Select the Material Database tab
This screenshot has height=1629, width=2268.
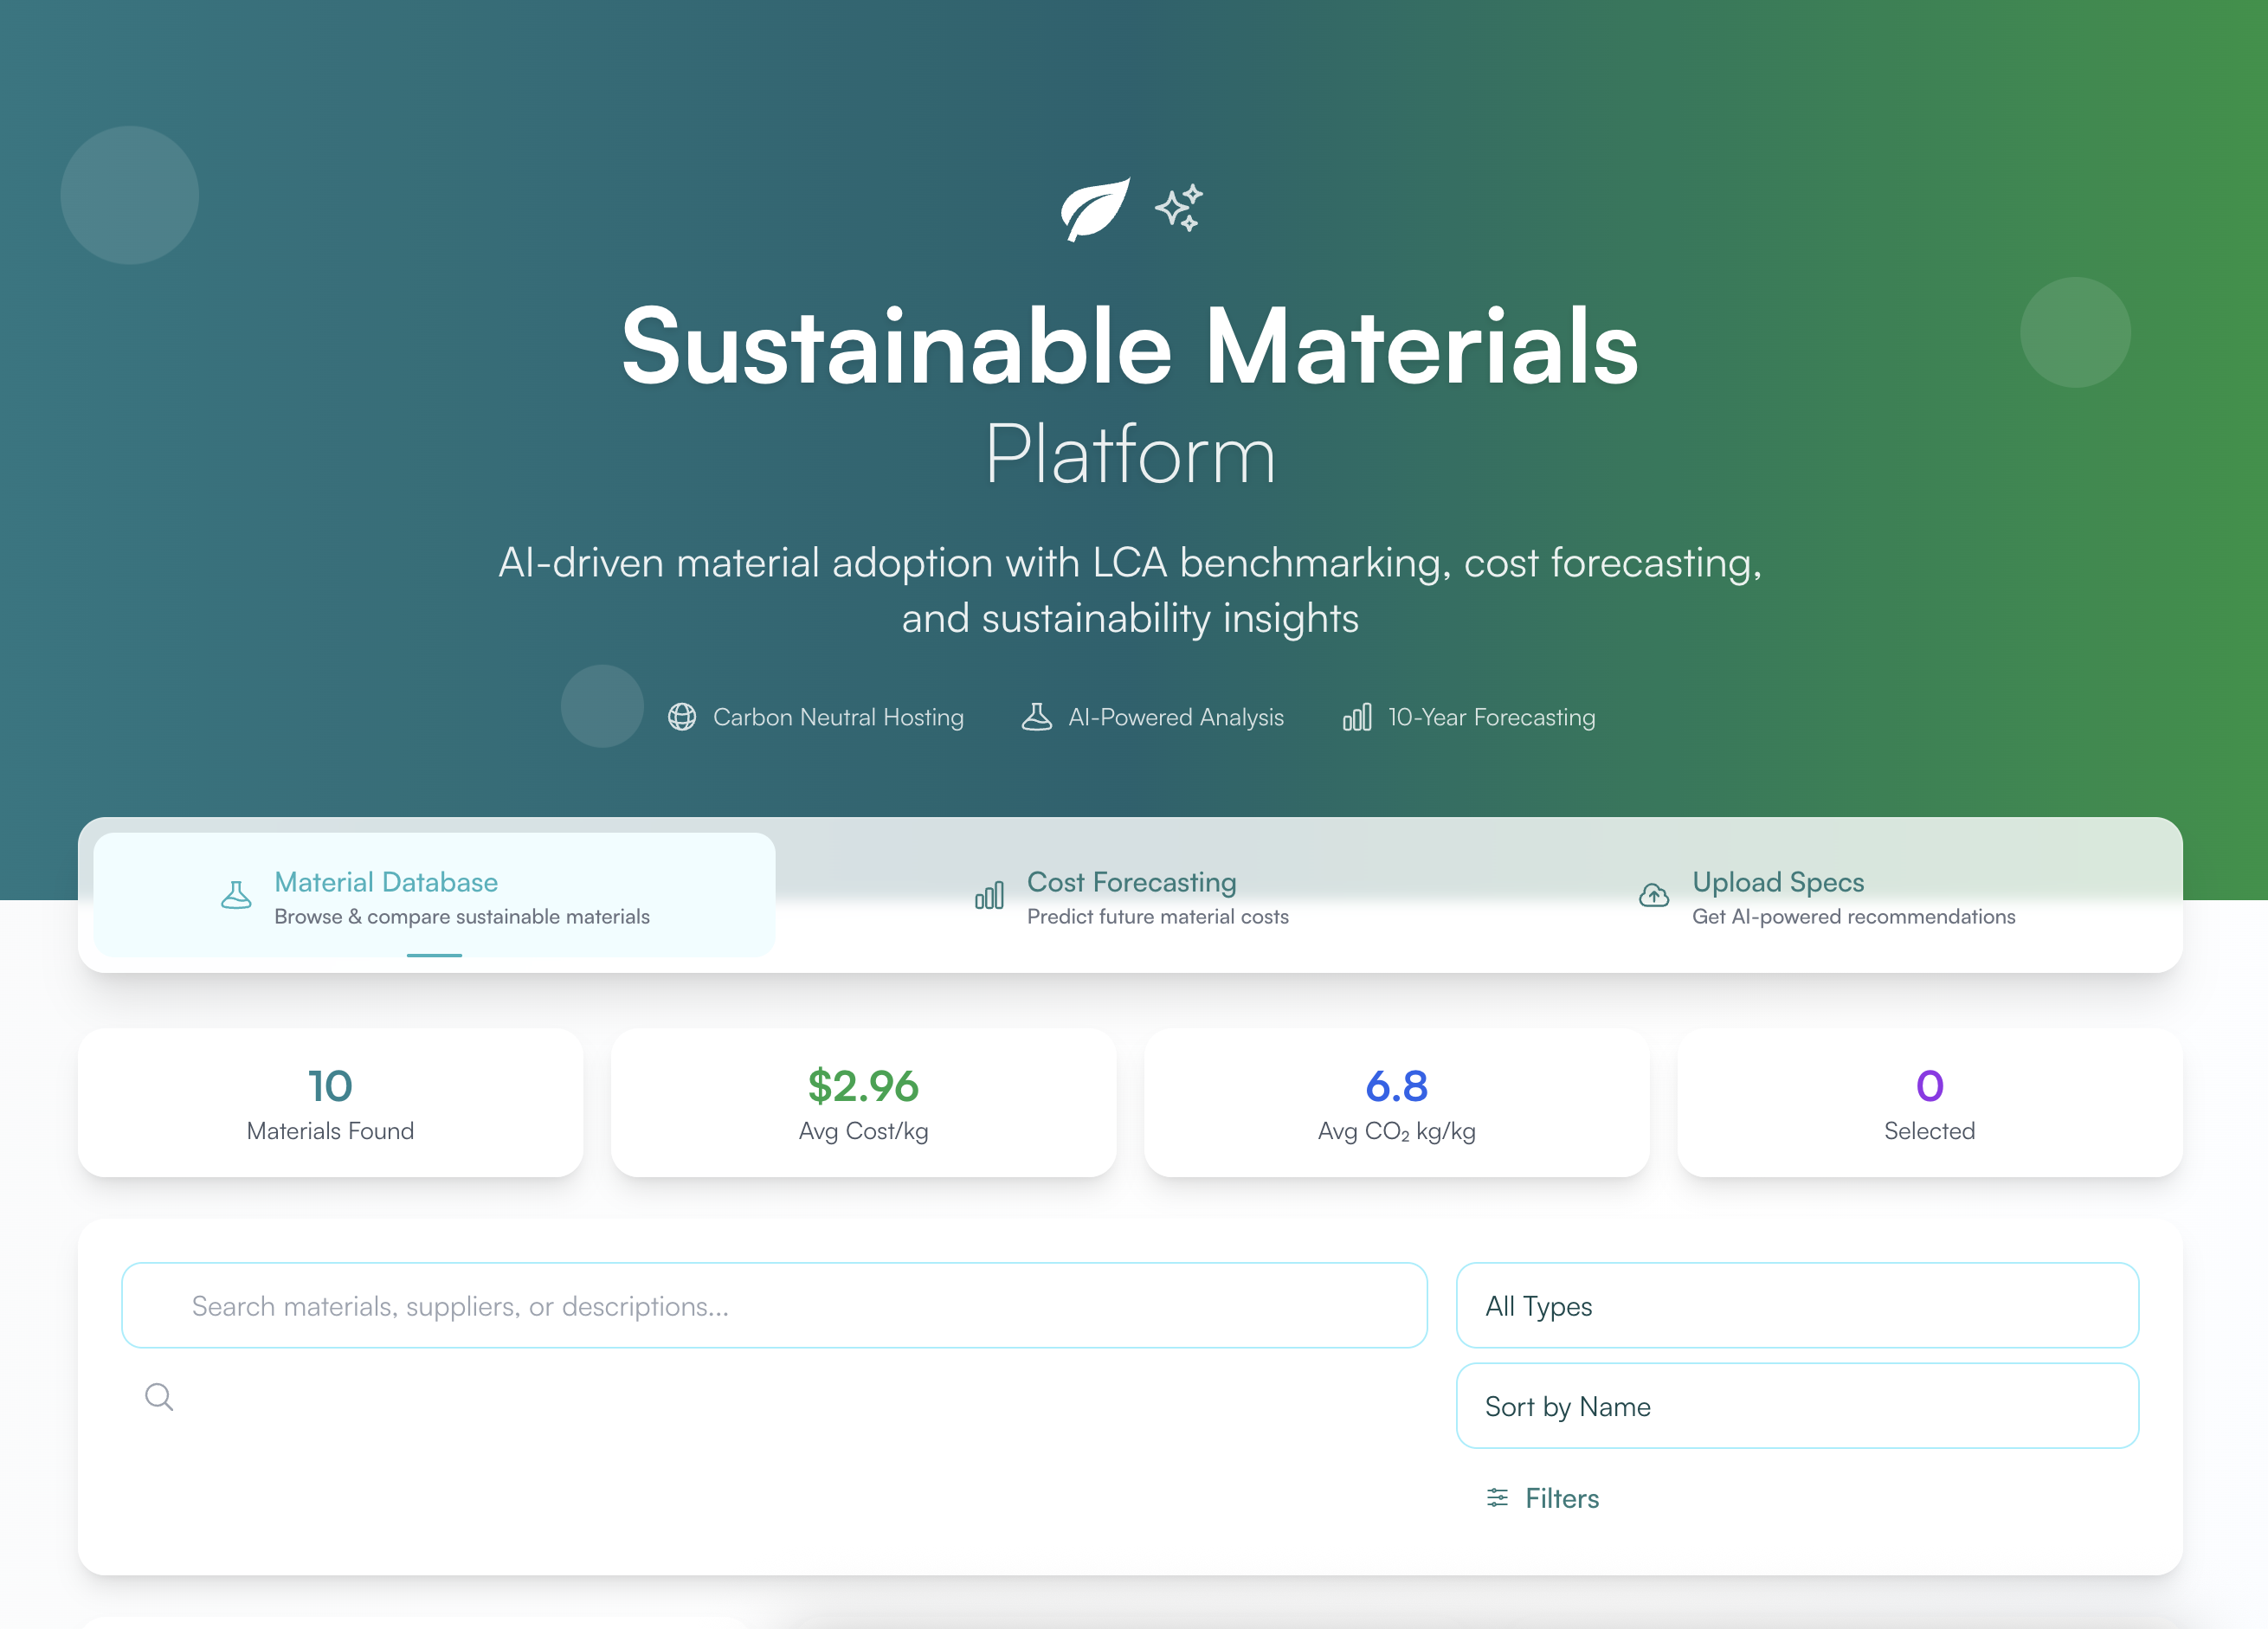434,896
